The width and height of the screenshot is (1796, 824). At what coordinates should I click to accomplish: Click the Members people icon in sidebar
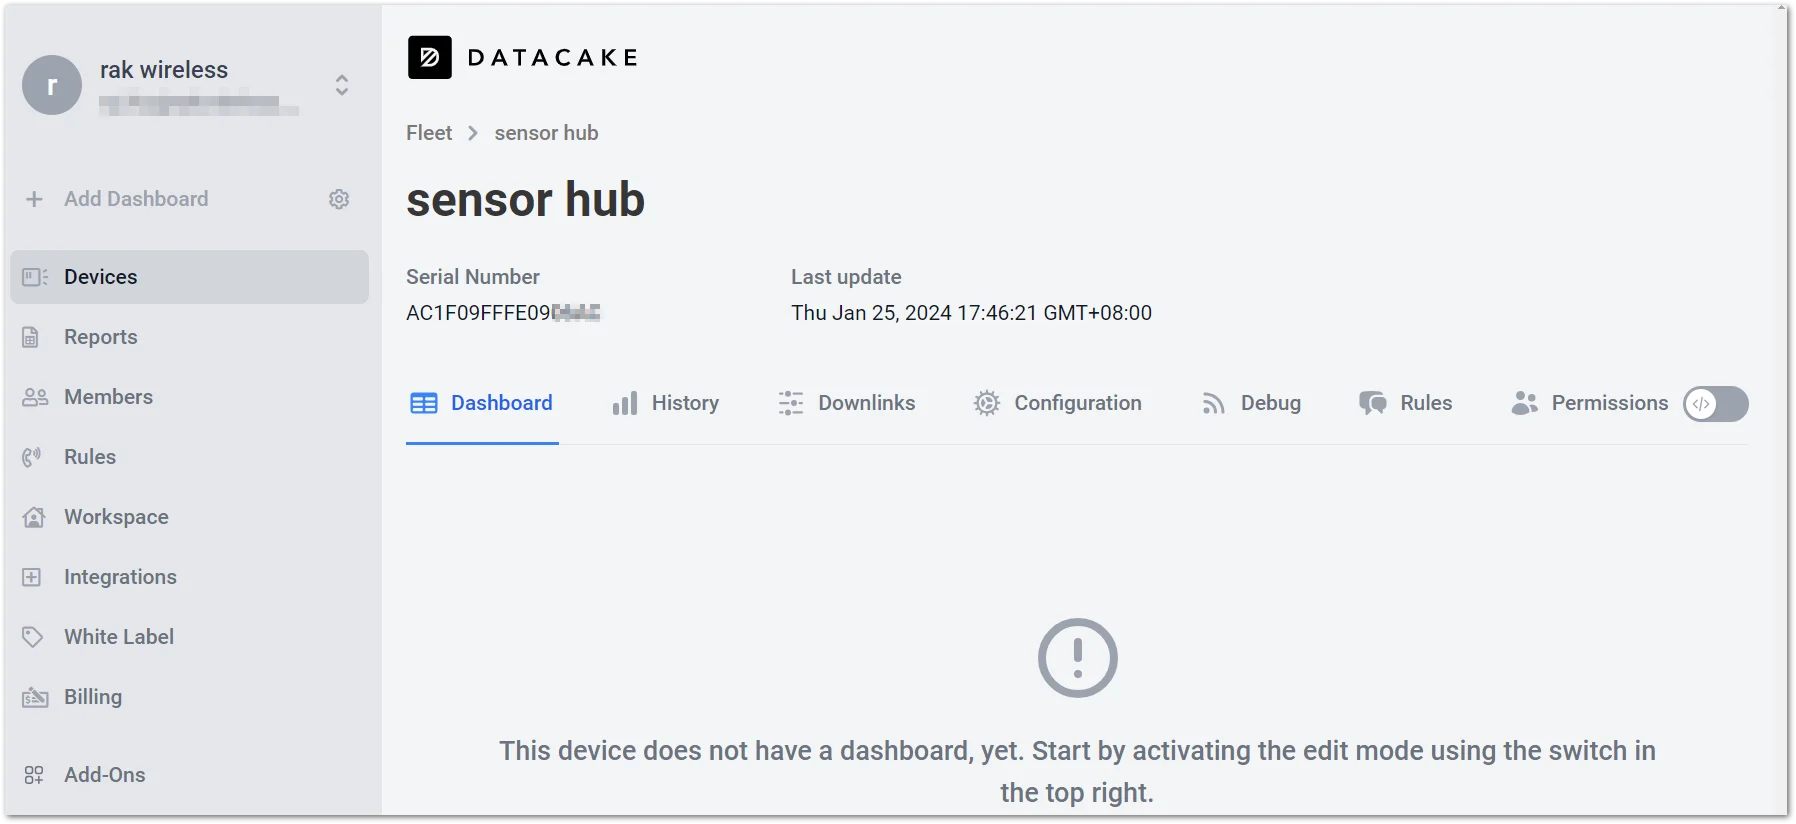pos(35,397)
